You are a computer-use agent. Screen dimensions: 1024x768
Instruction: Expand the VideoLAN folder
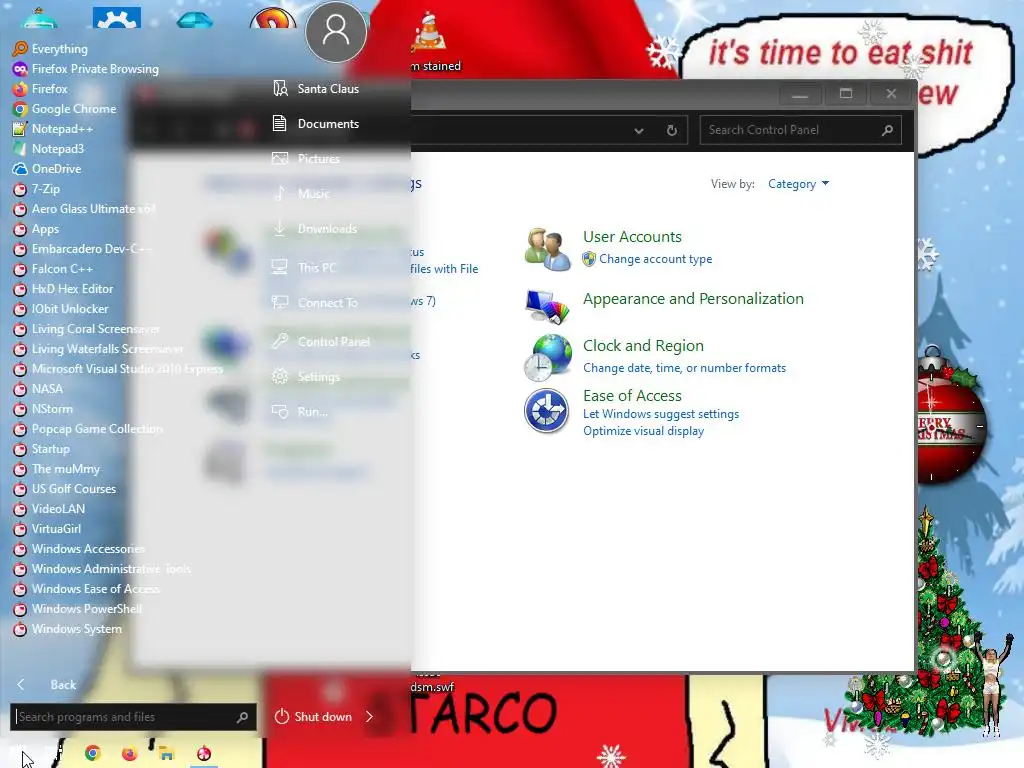pyautogui.click(x=49, y=509)
